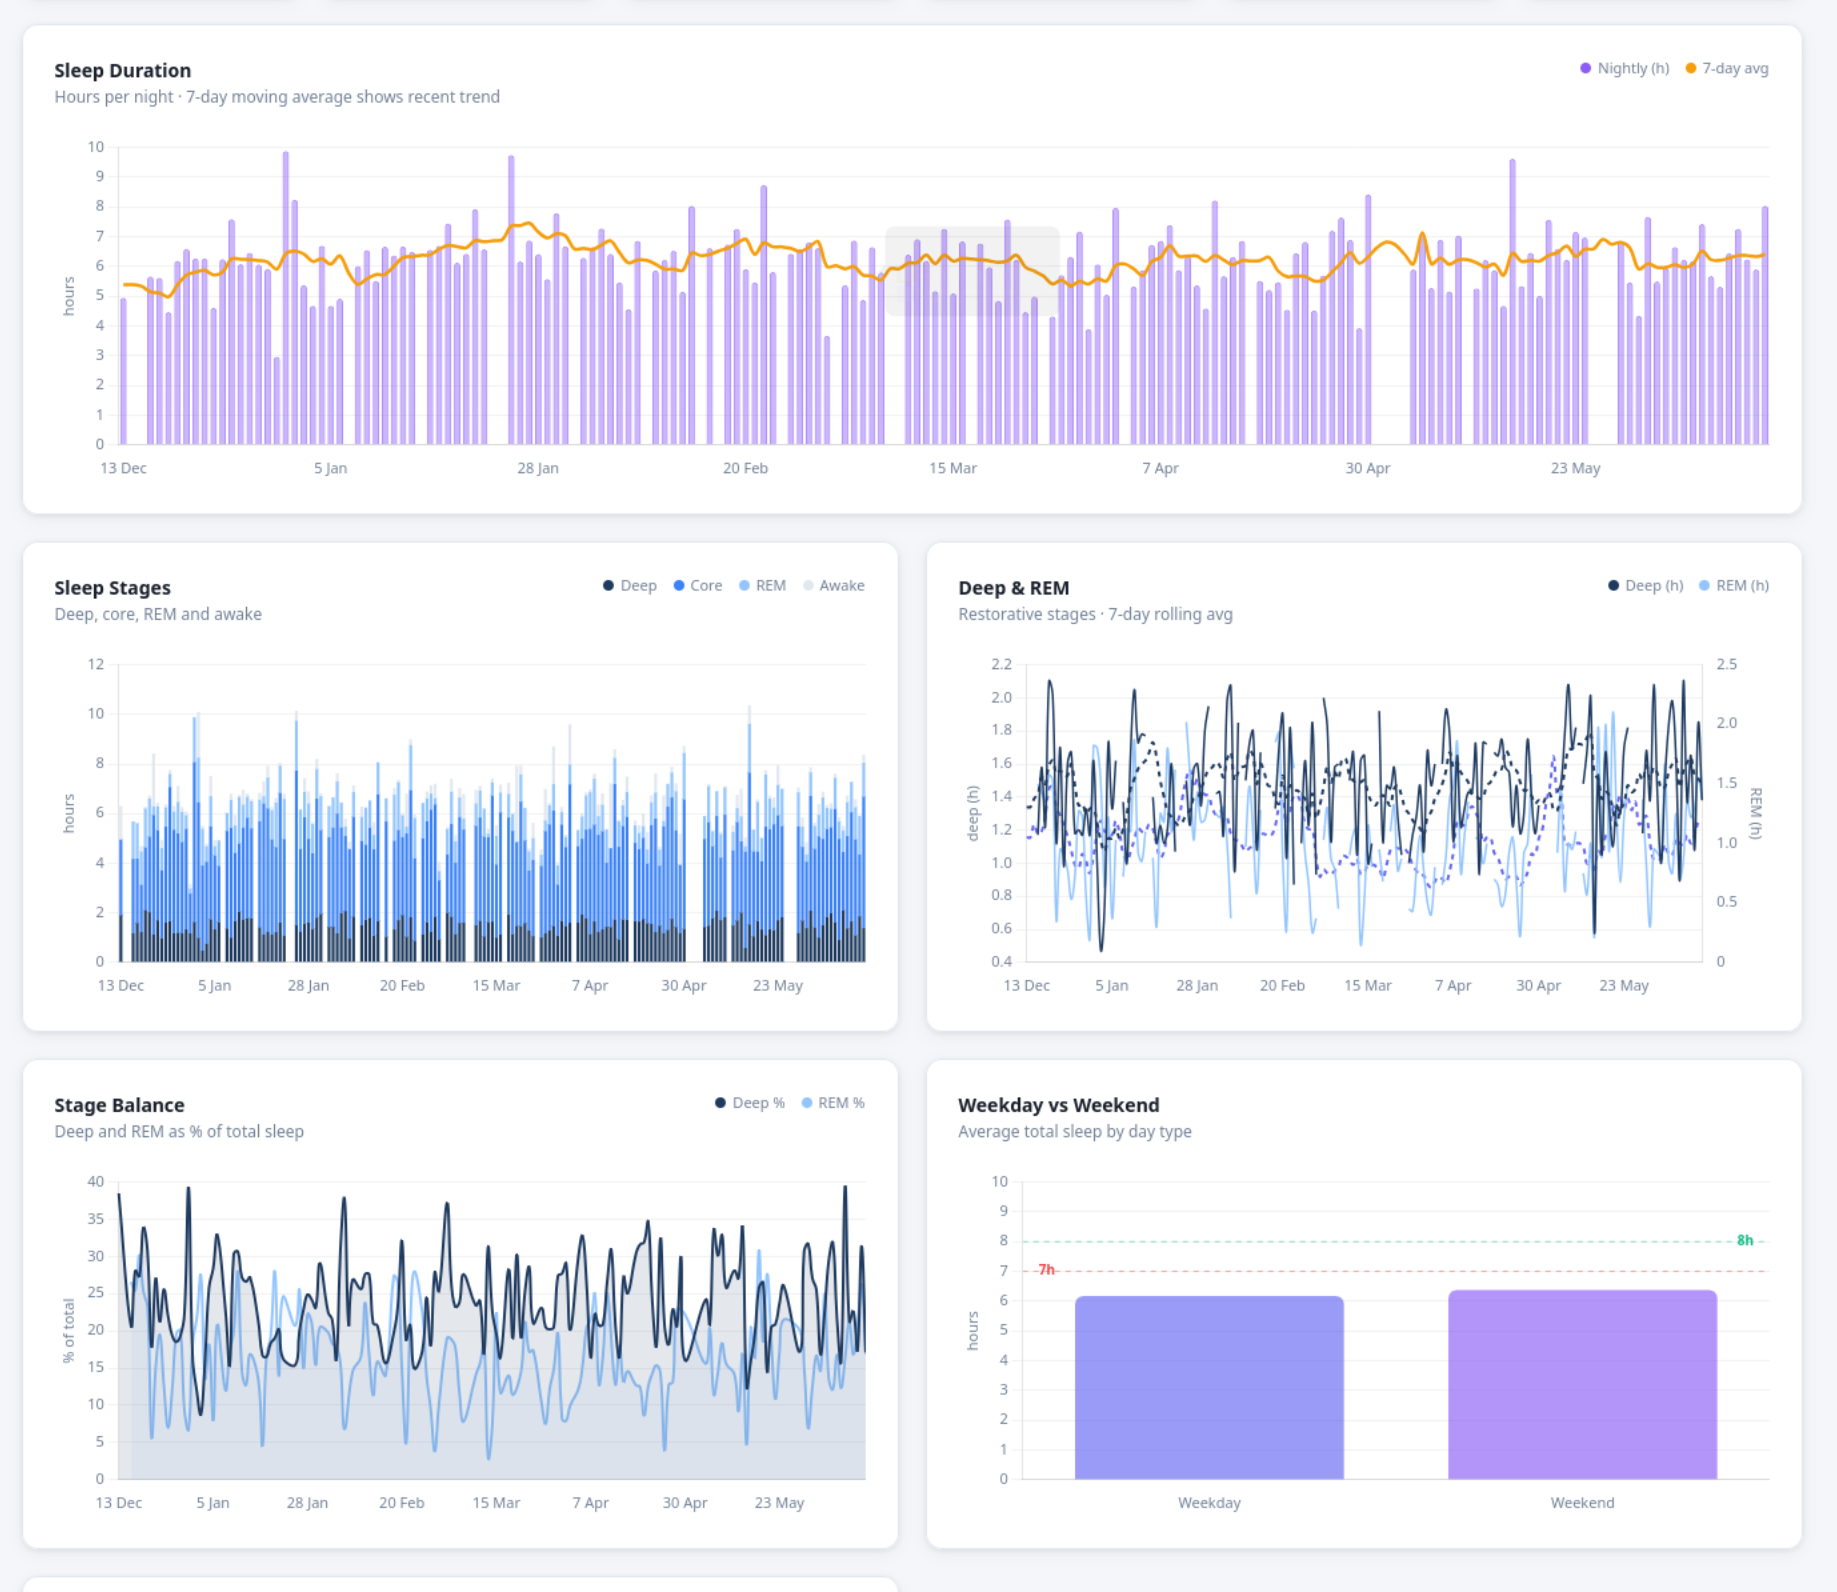Click the 30 Apr label on Deep & REM axis
The height and width of the screenshot is (1592, 1837).
pos(1538,985)
